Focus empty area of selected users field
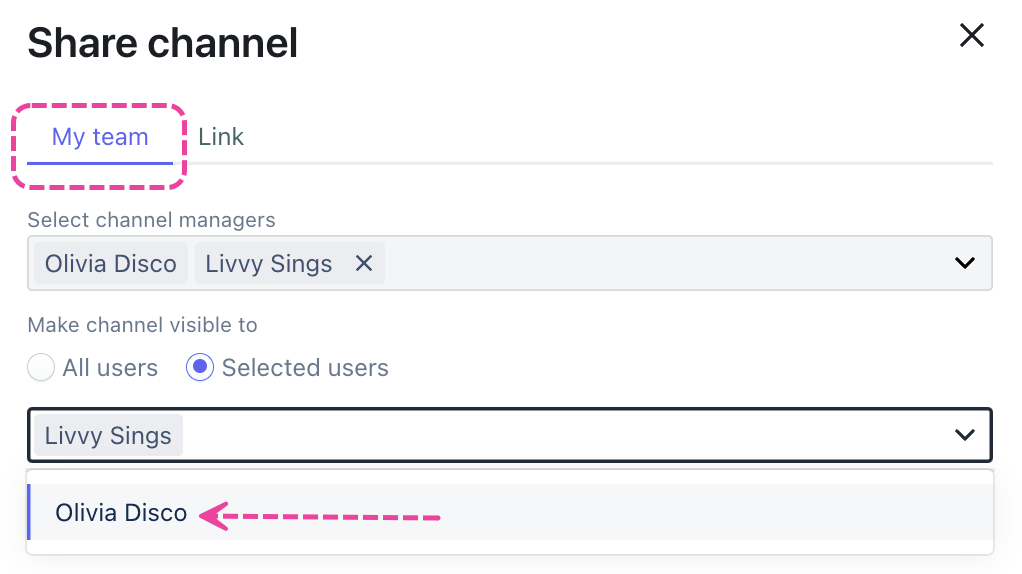The image size is (1022, 574). [560, 436]
